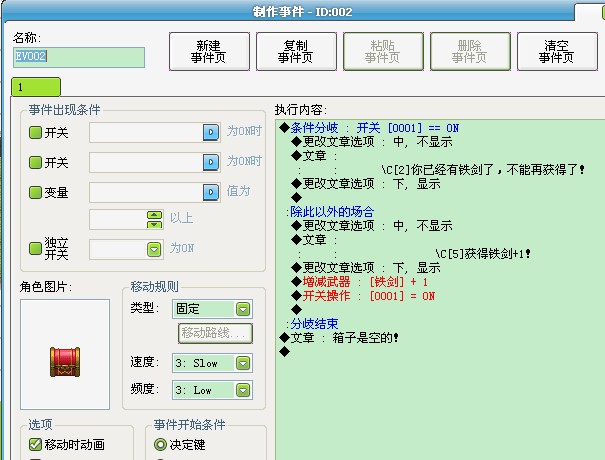Click the 清空事件页 button

(557, 51)
